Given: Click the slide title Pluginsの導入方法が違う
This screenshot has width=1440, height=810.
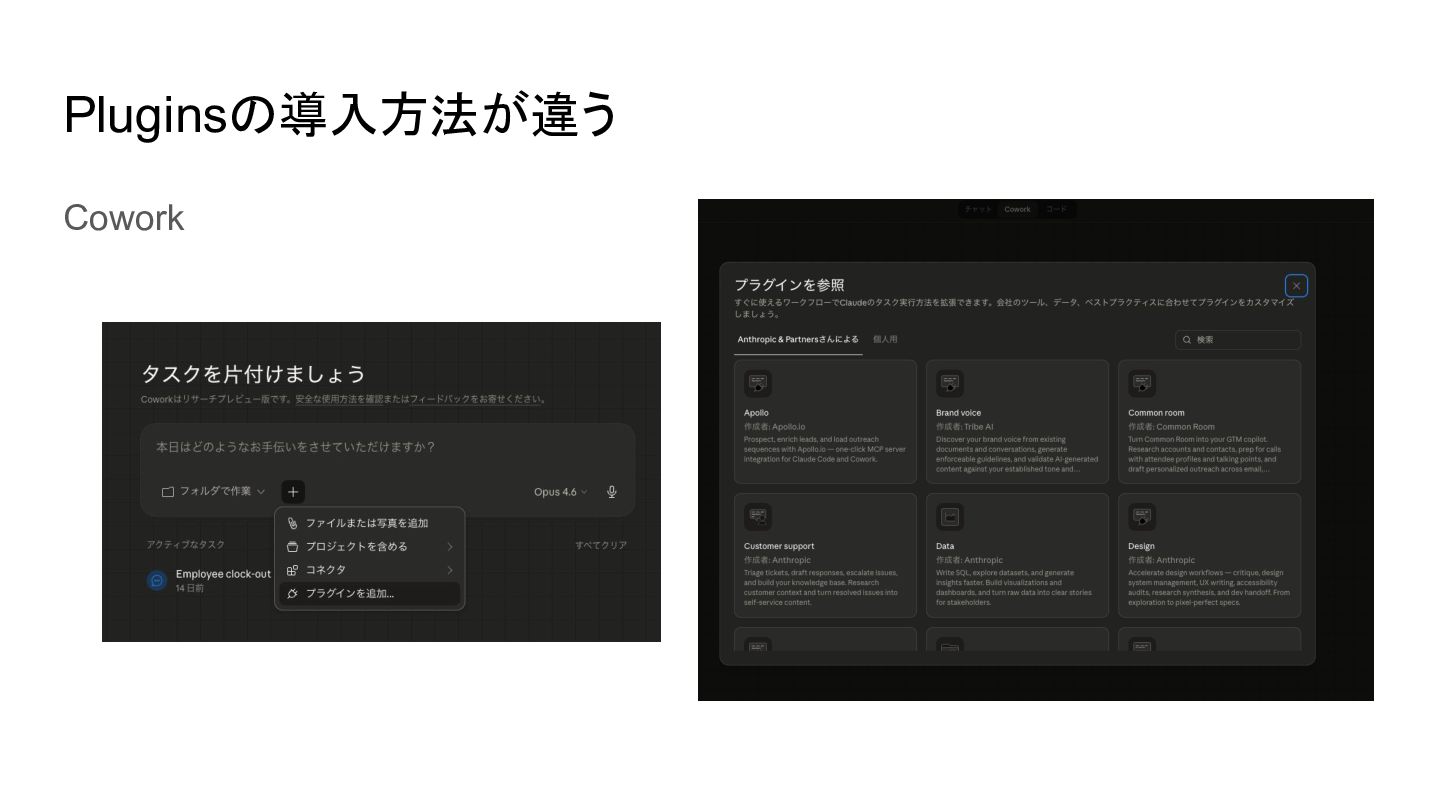Looking at the screenshot, I should 341,115.
